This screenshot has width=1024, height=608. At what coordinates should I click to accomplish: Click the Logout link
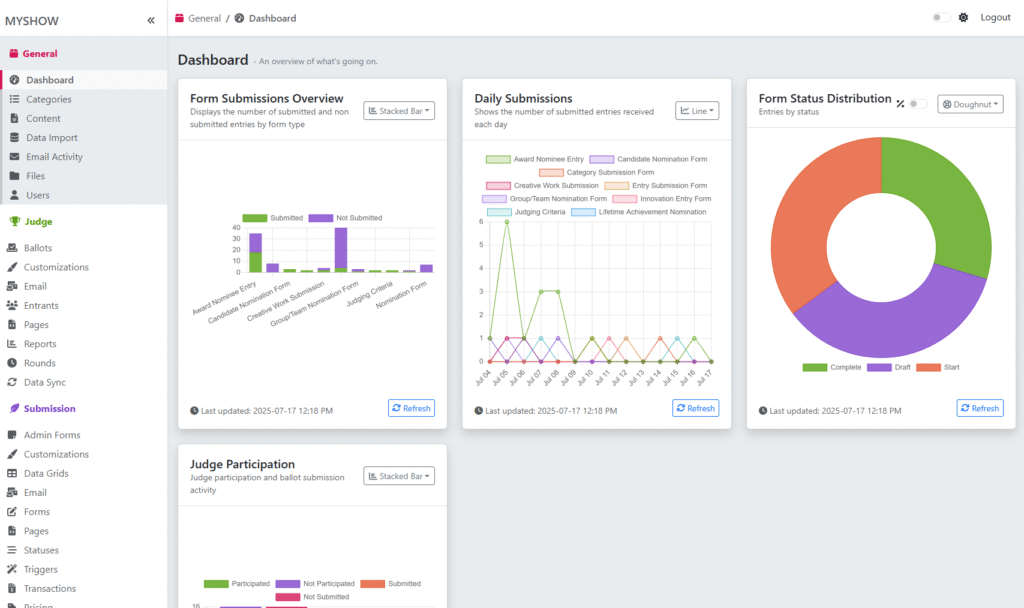(995, 18)
